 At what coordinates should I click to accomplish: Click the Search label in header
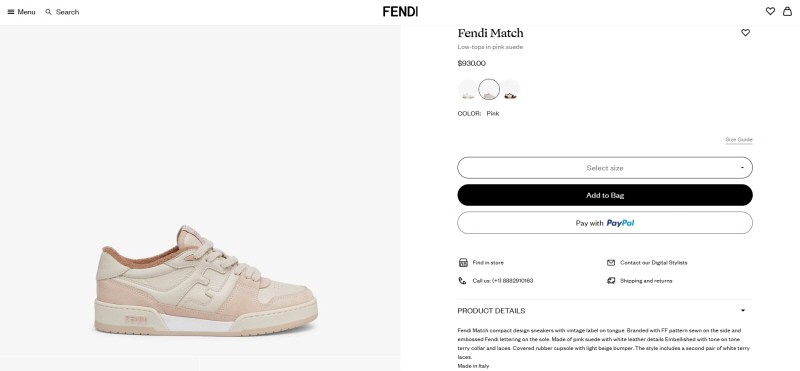pos(67,12)
